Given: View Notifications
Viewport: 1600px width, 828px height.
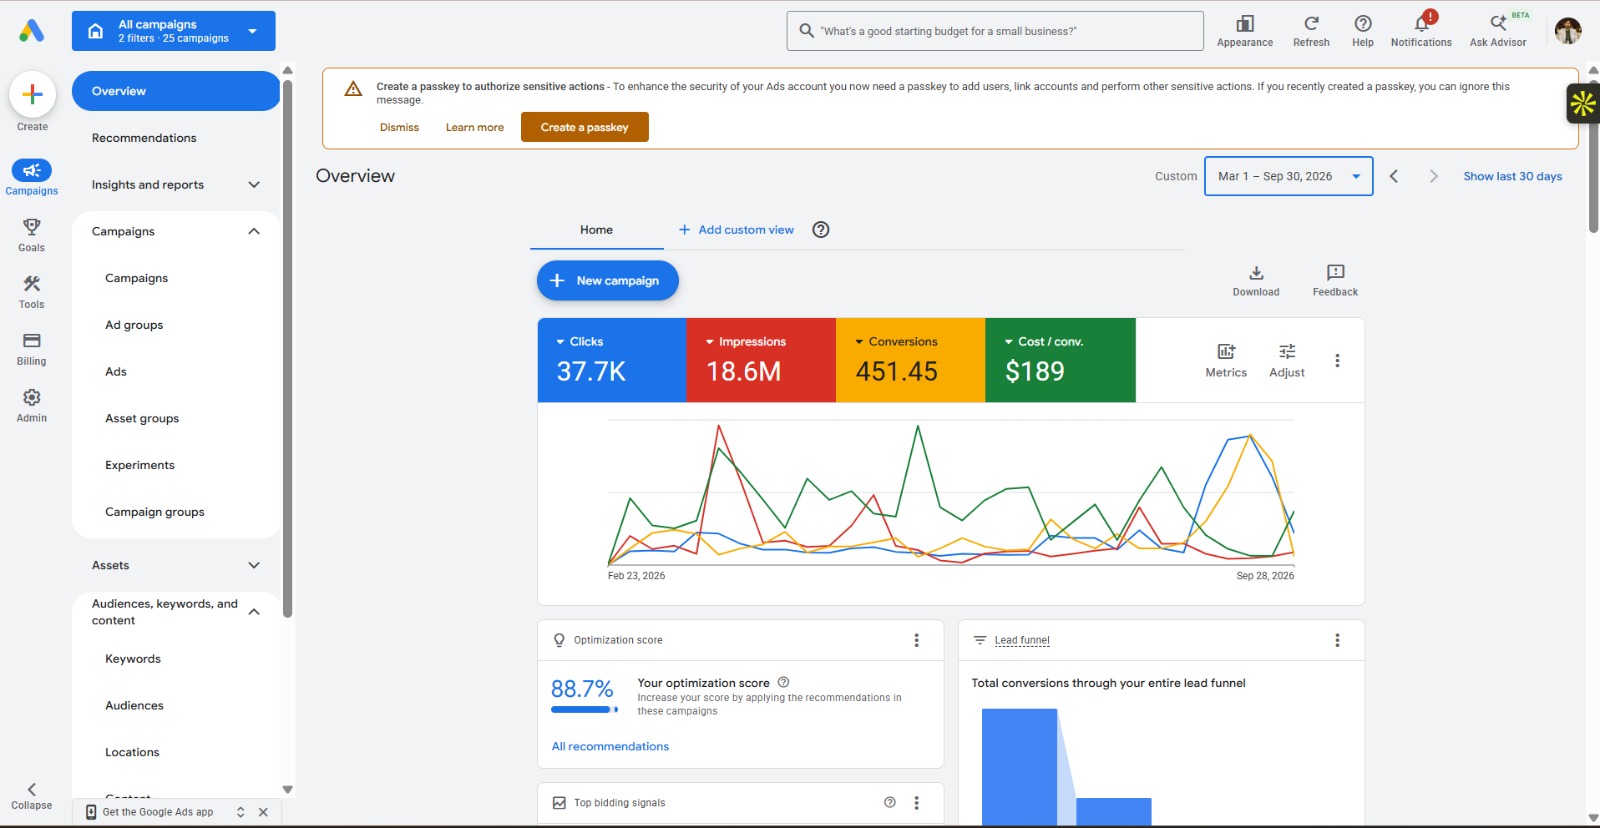Looking at the screenshot, I should click(1421, 31).
